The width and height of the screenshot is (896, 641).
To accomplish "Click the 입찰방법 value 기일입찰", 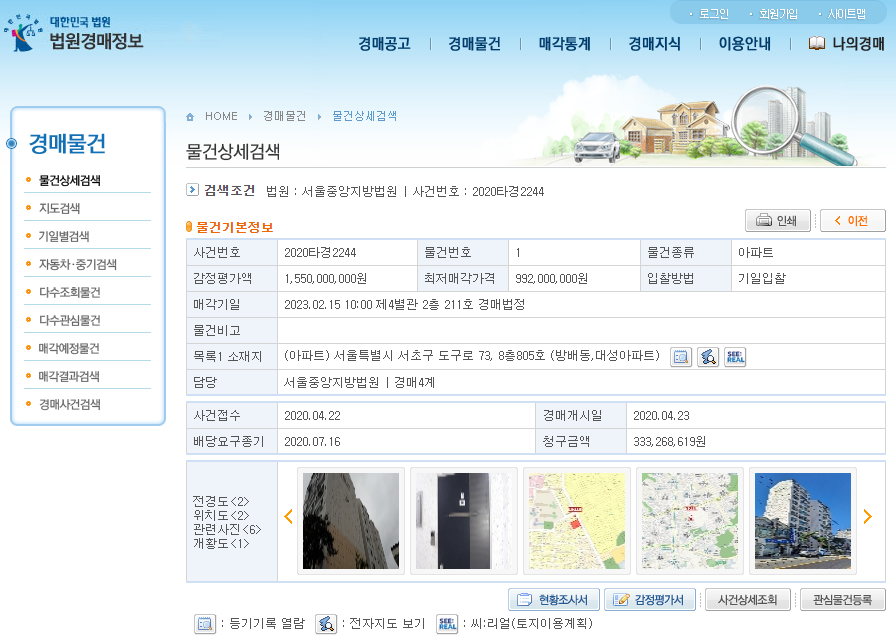I will [762, 279].
